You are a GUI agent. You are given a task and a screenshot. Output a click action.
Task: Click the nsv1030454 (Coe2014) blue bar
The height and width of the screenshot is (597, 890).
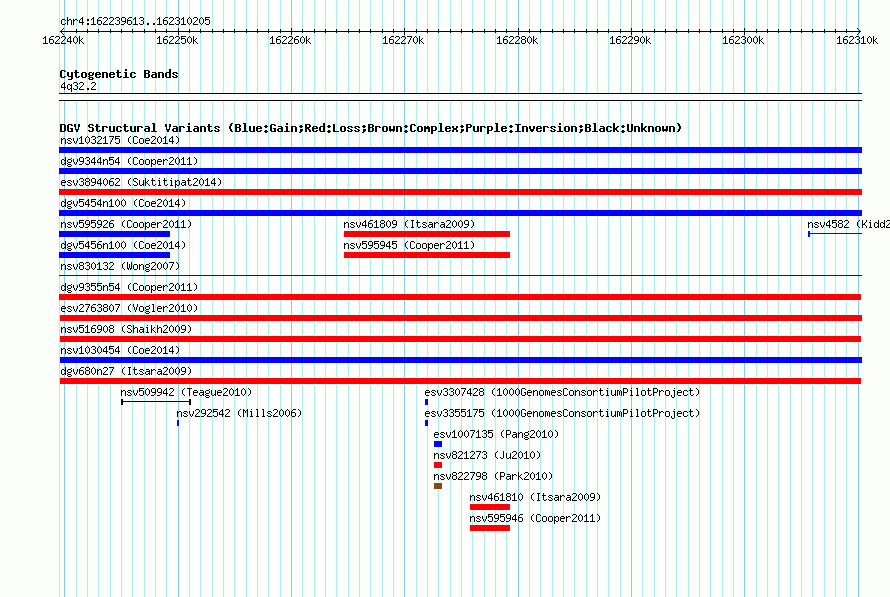460,360
